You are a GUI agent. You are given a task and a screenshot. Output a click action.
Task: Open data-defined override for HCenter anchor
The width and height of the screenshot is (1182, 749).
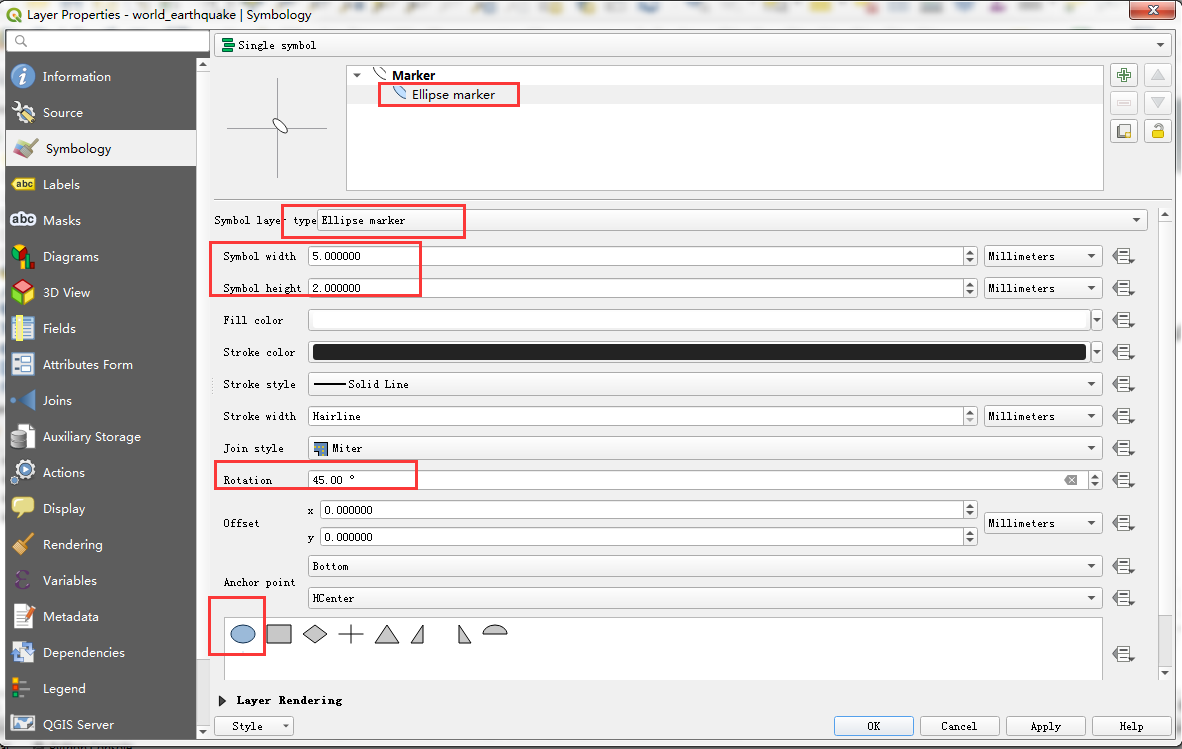1123,598
